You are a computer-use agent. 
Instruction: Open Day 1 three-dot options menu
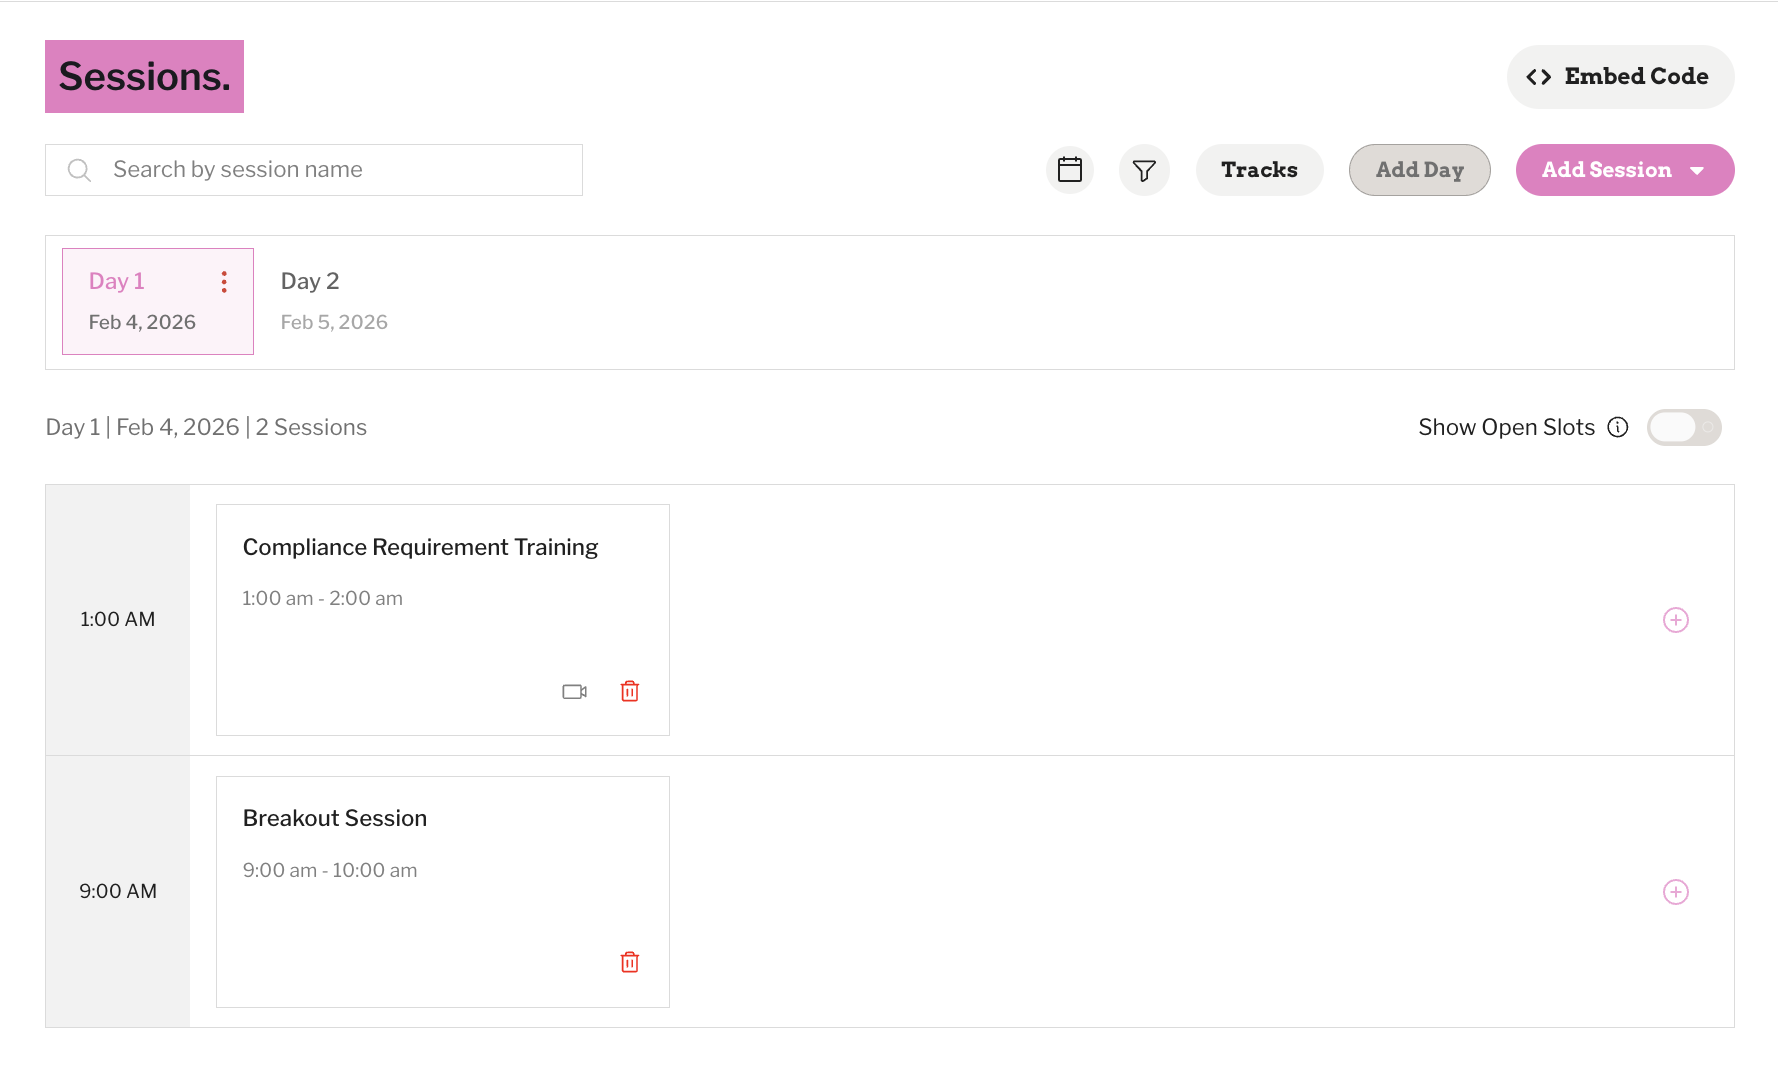pos(224,282)
